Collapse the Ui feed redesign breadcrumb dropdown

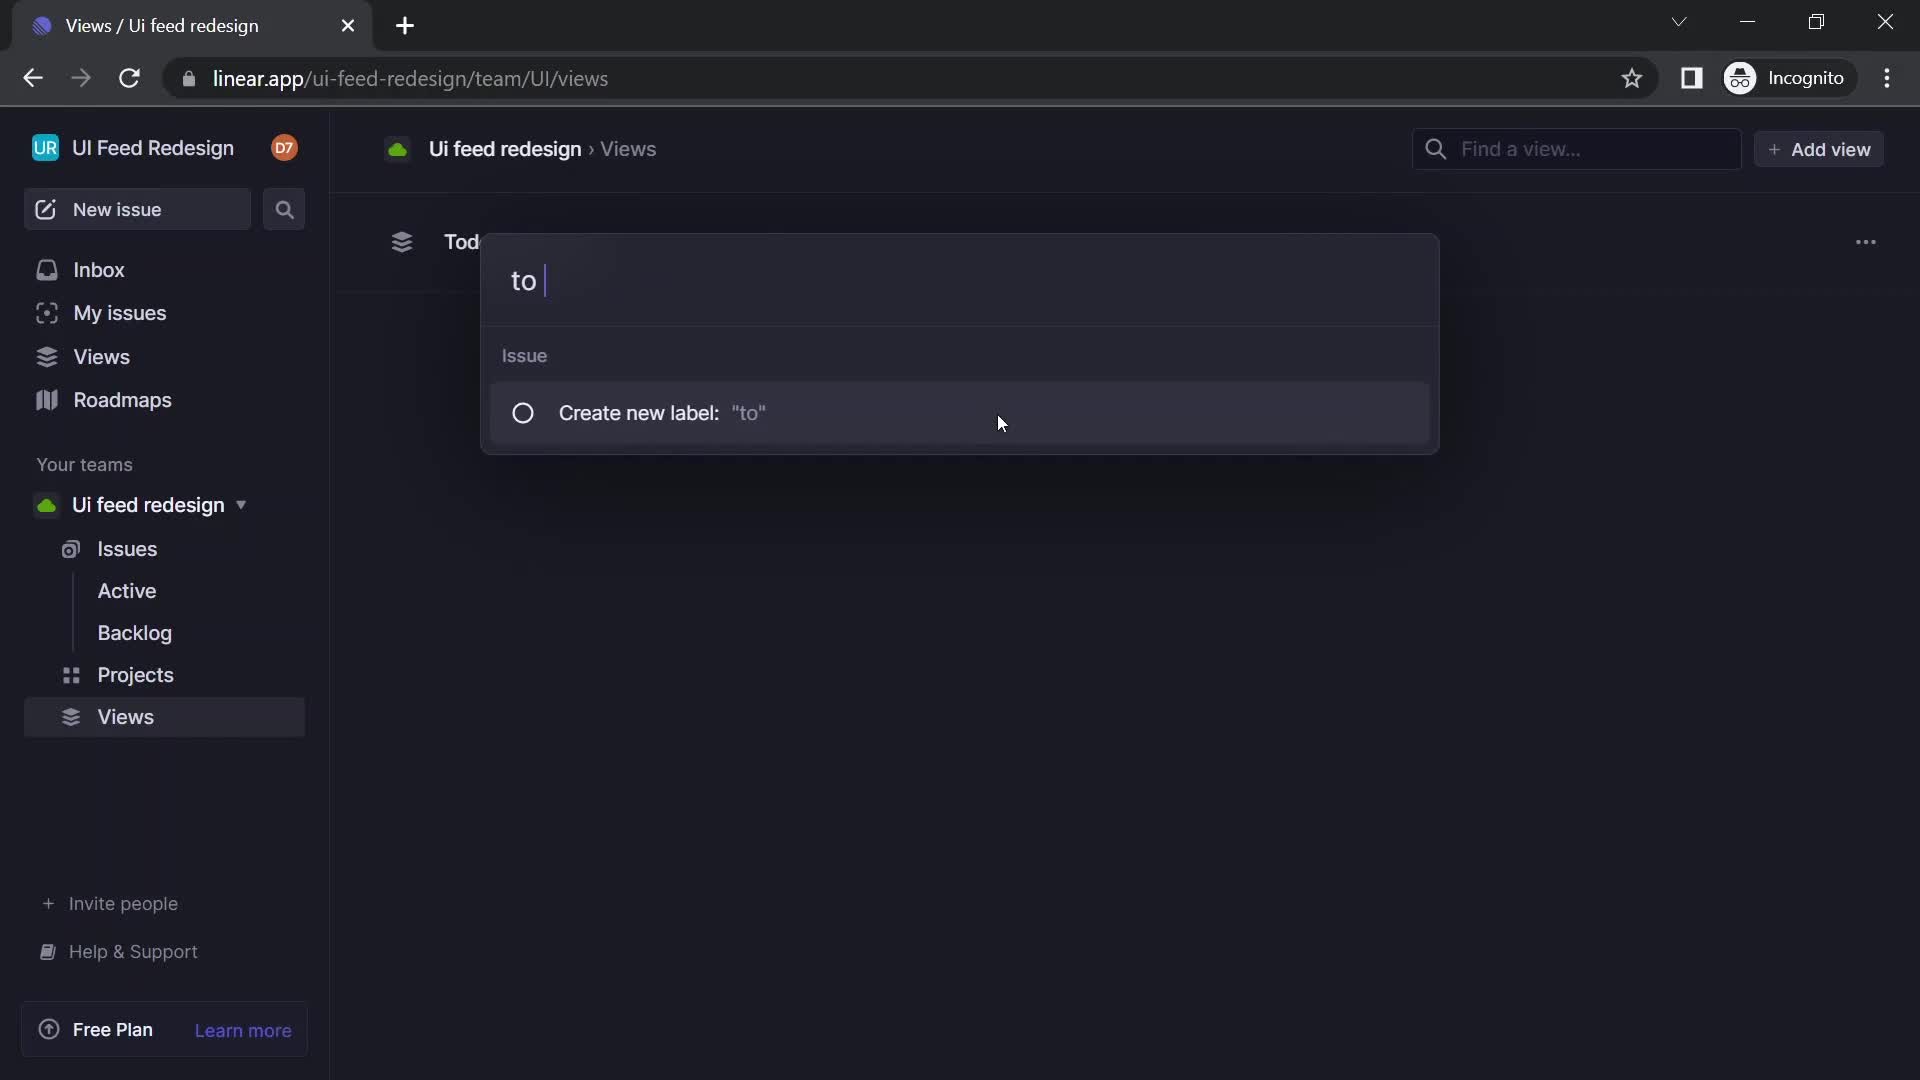[504, 148]
